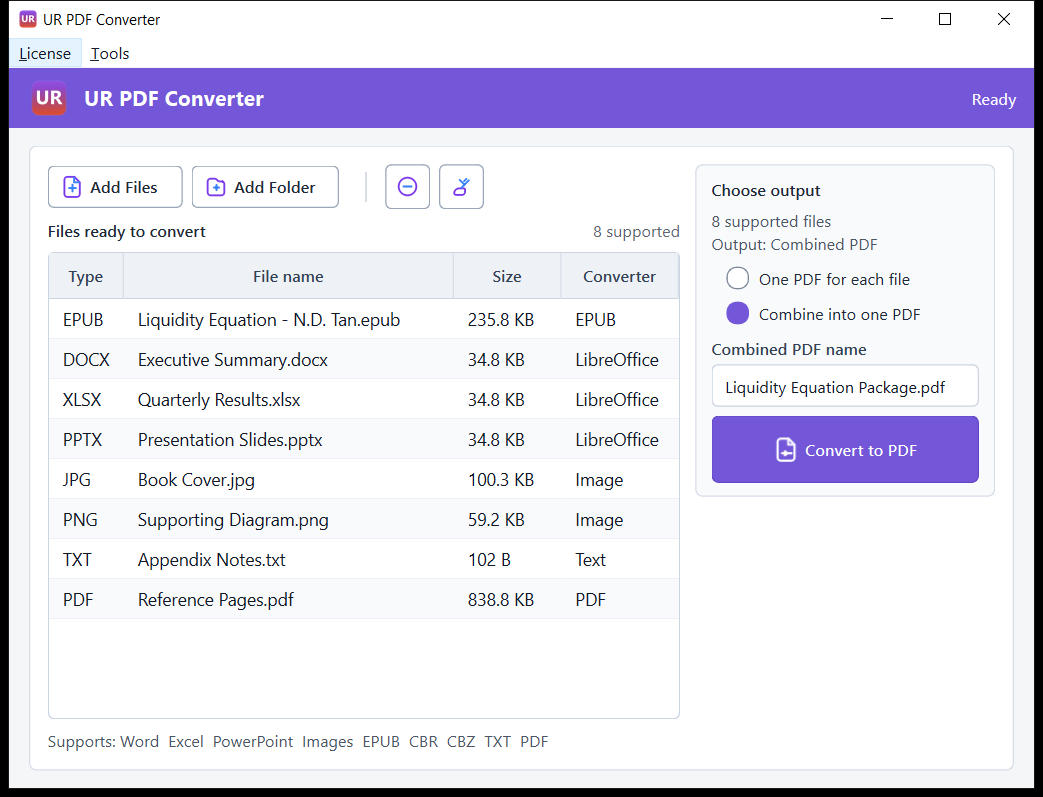1043x797 pixels.
Task: Click the Converter column header
Action: click(x=619, y=276)
